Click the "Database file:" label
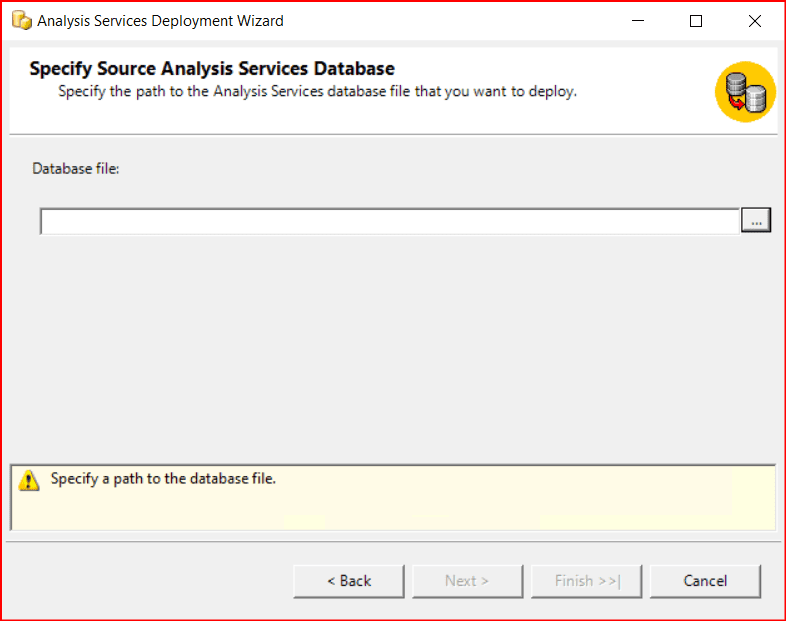Viewport: 786px width, 621px height. [76, 169]
